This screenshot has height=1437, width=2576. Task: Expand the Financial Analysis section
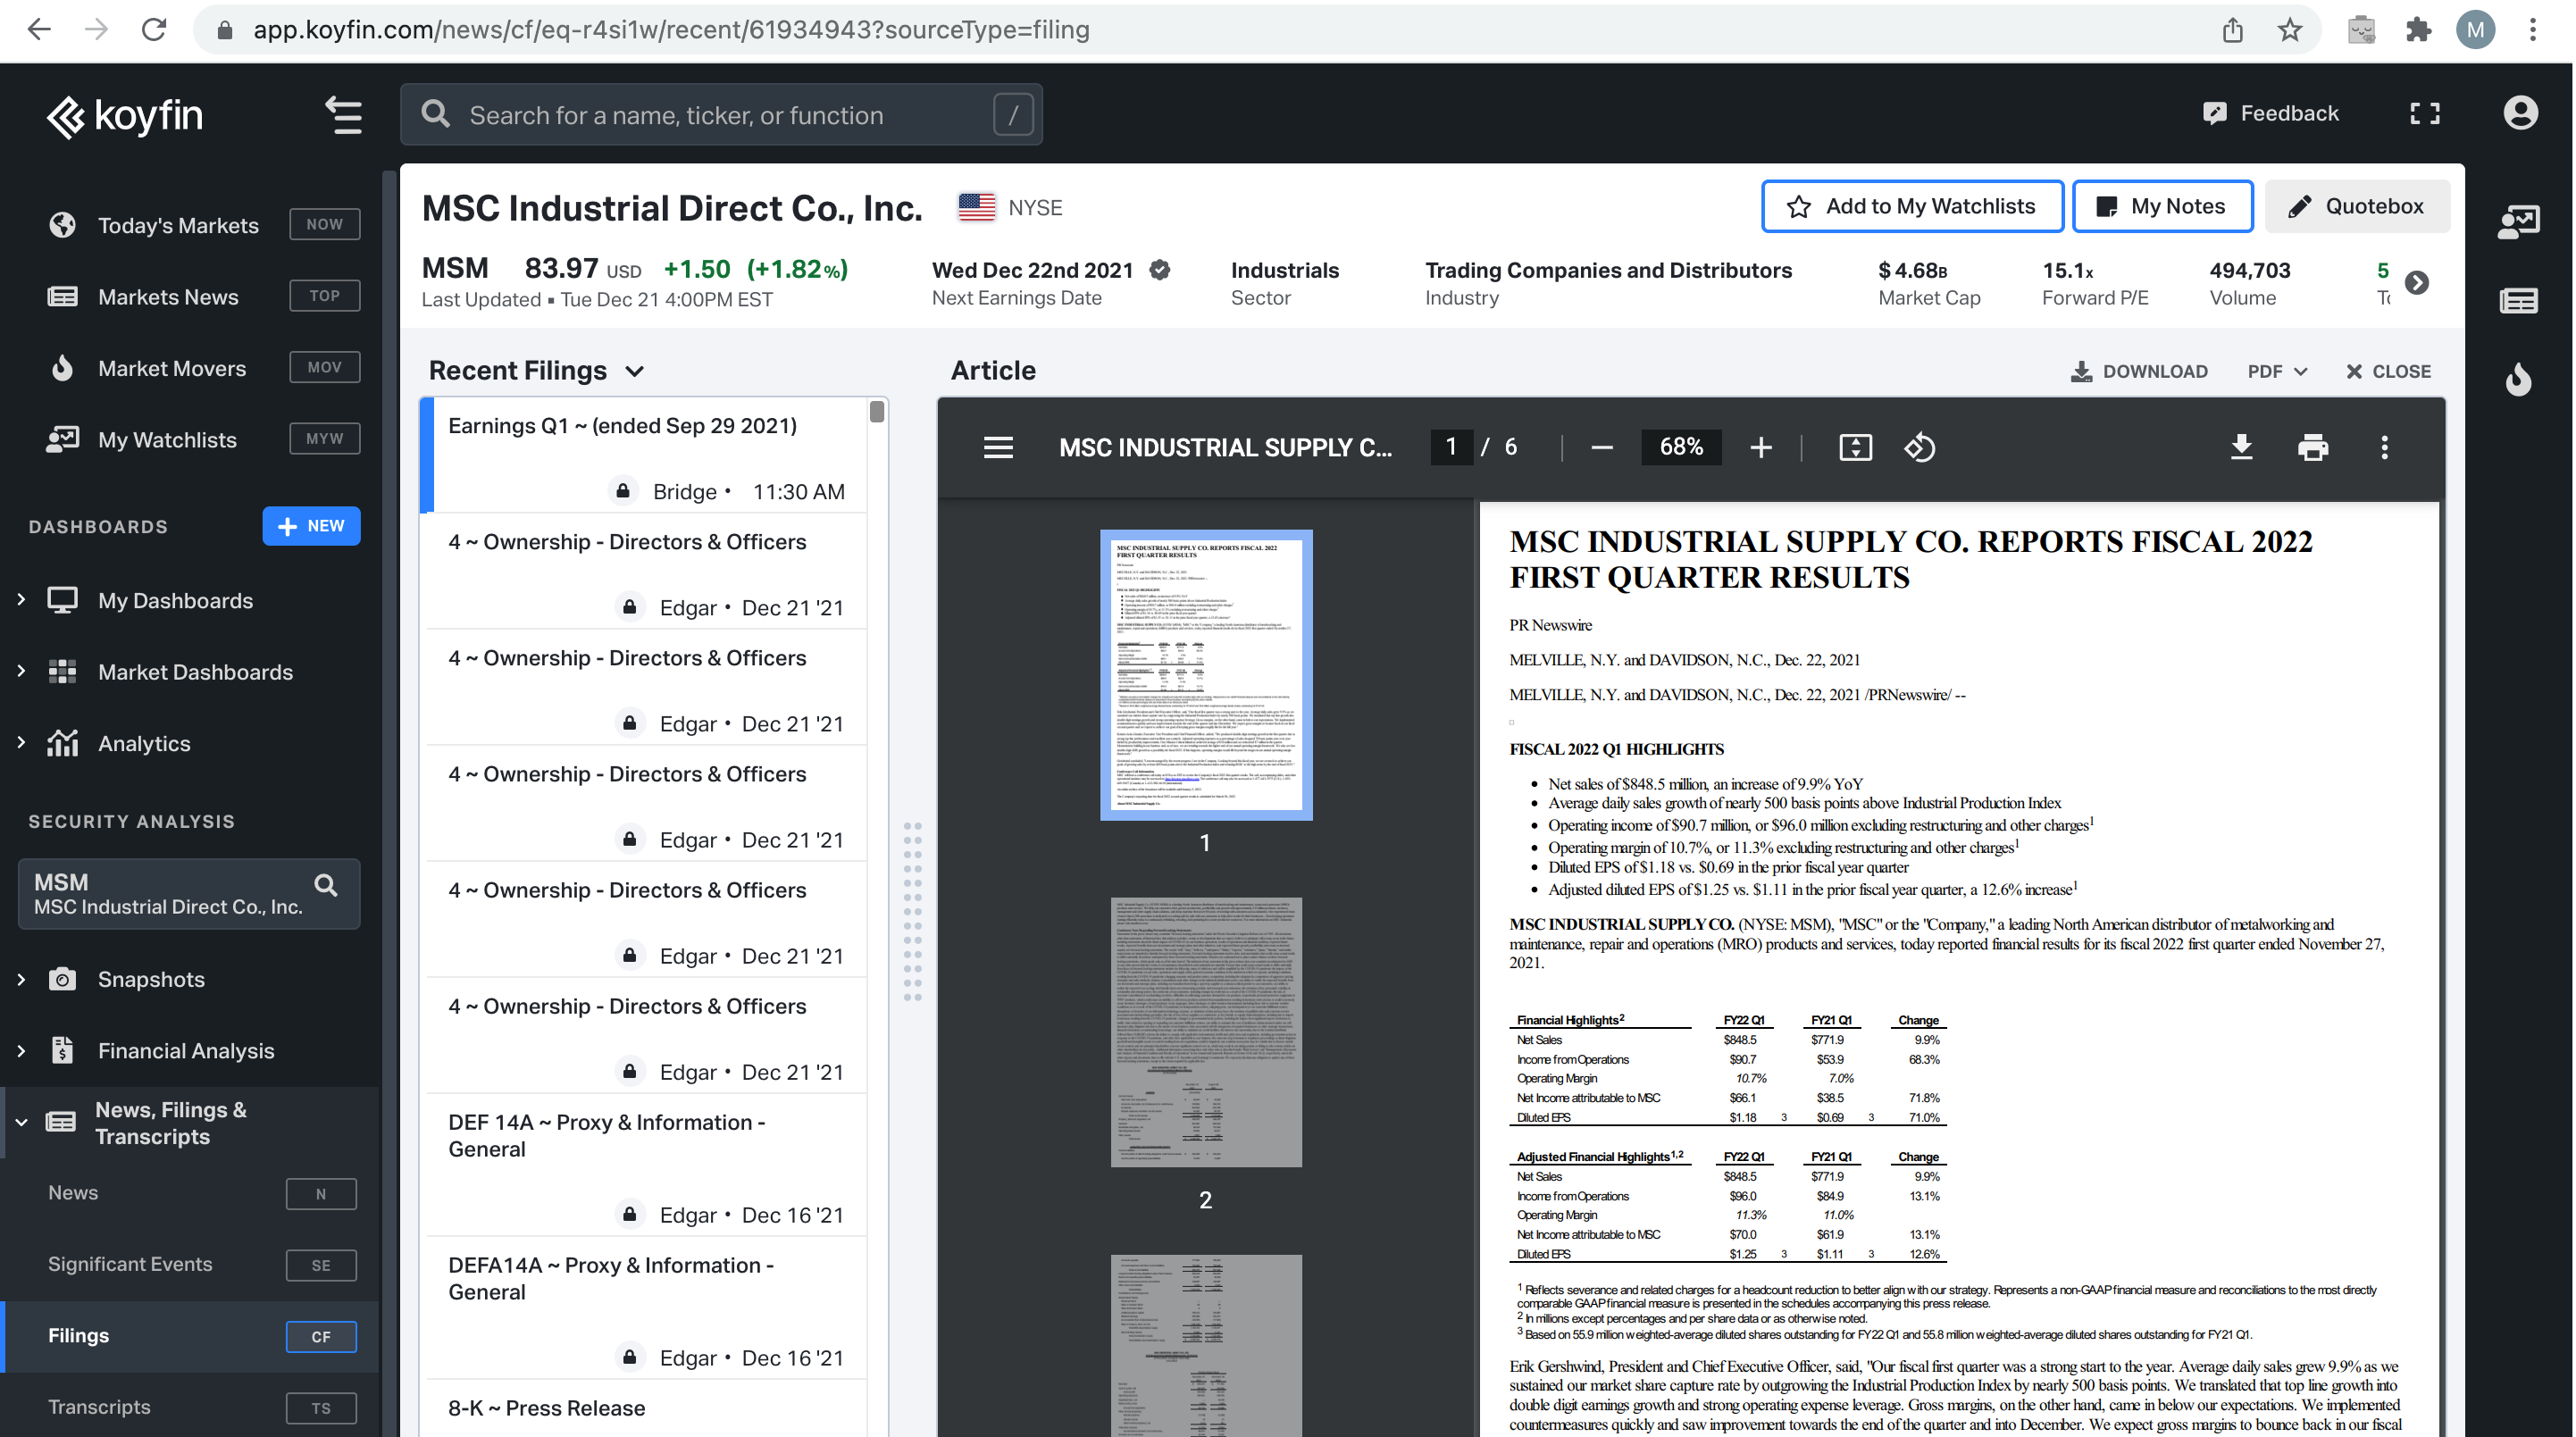pyautogui.click(x=21, y=1050)
